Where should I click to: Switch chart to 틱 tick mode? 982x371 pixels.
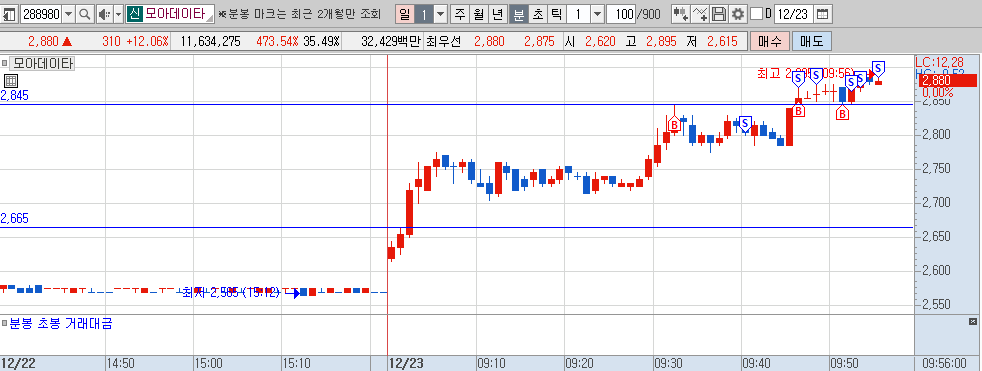pyautogui.click(x=556, y=14)
